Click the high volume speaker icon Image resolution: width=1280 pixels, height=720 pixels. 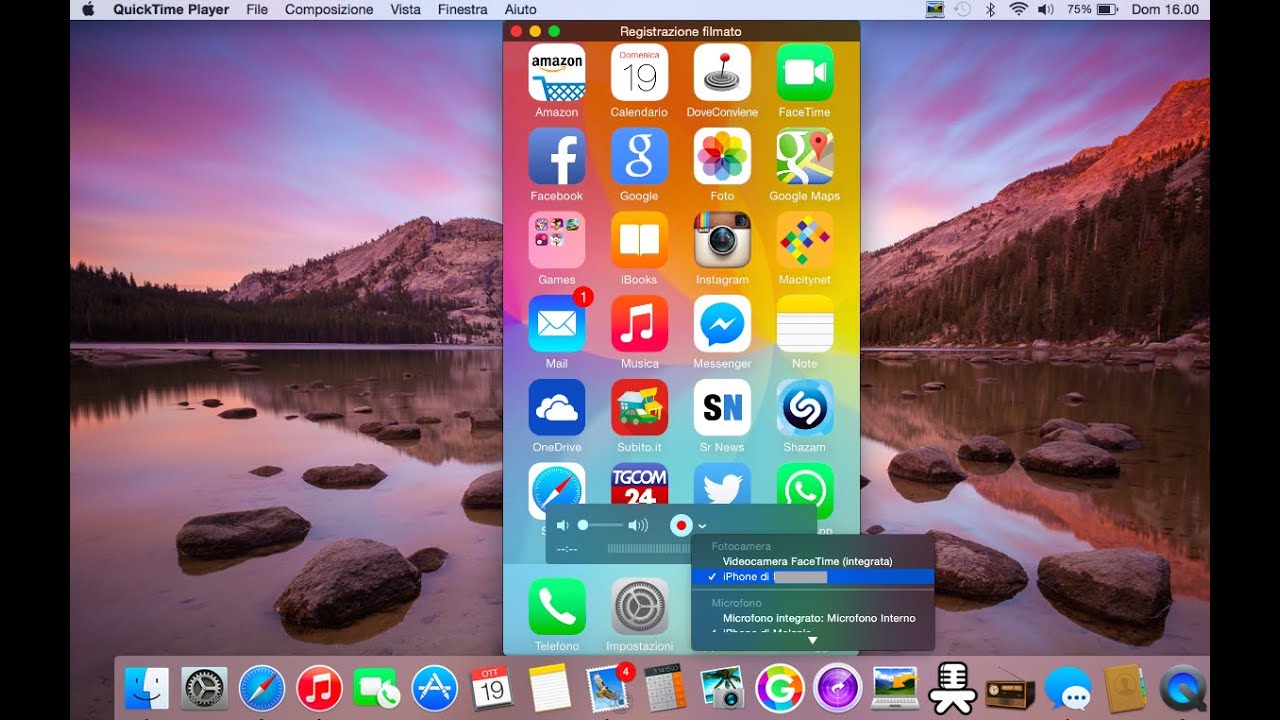[x=638, y=525]
